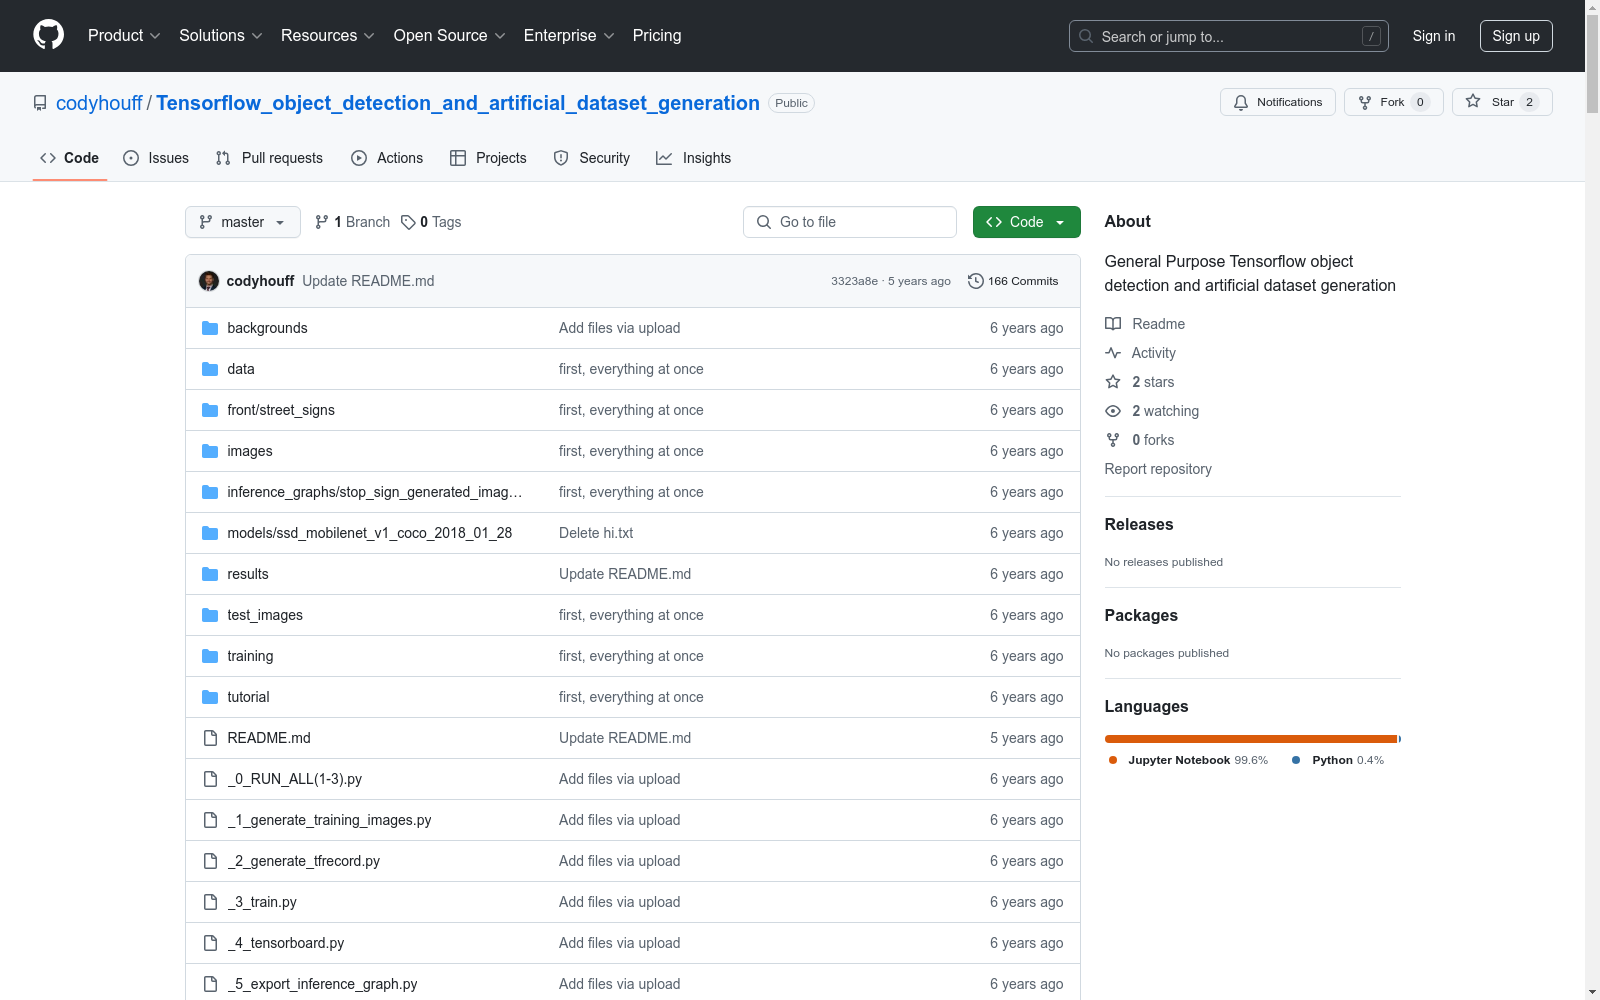Select the Code tab
This screenshot has width=1600, height=1000.
pos(70,158)
